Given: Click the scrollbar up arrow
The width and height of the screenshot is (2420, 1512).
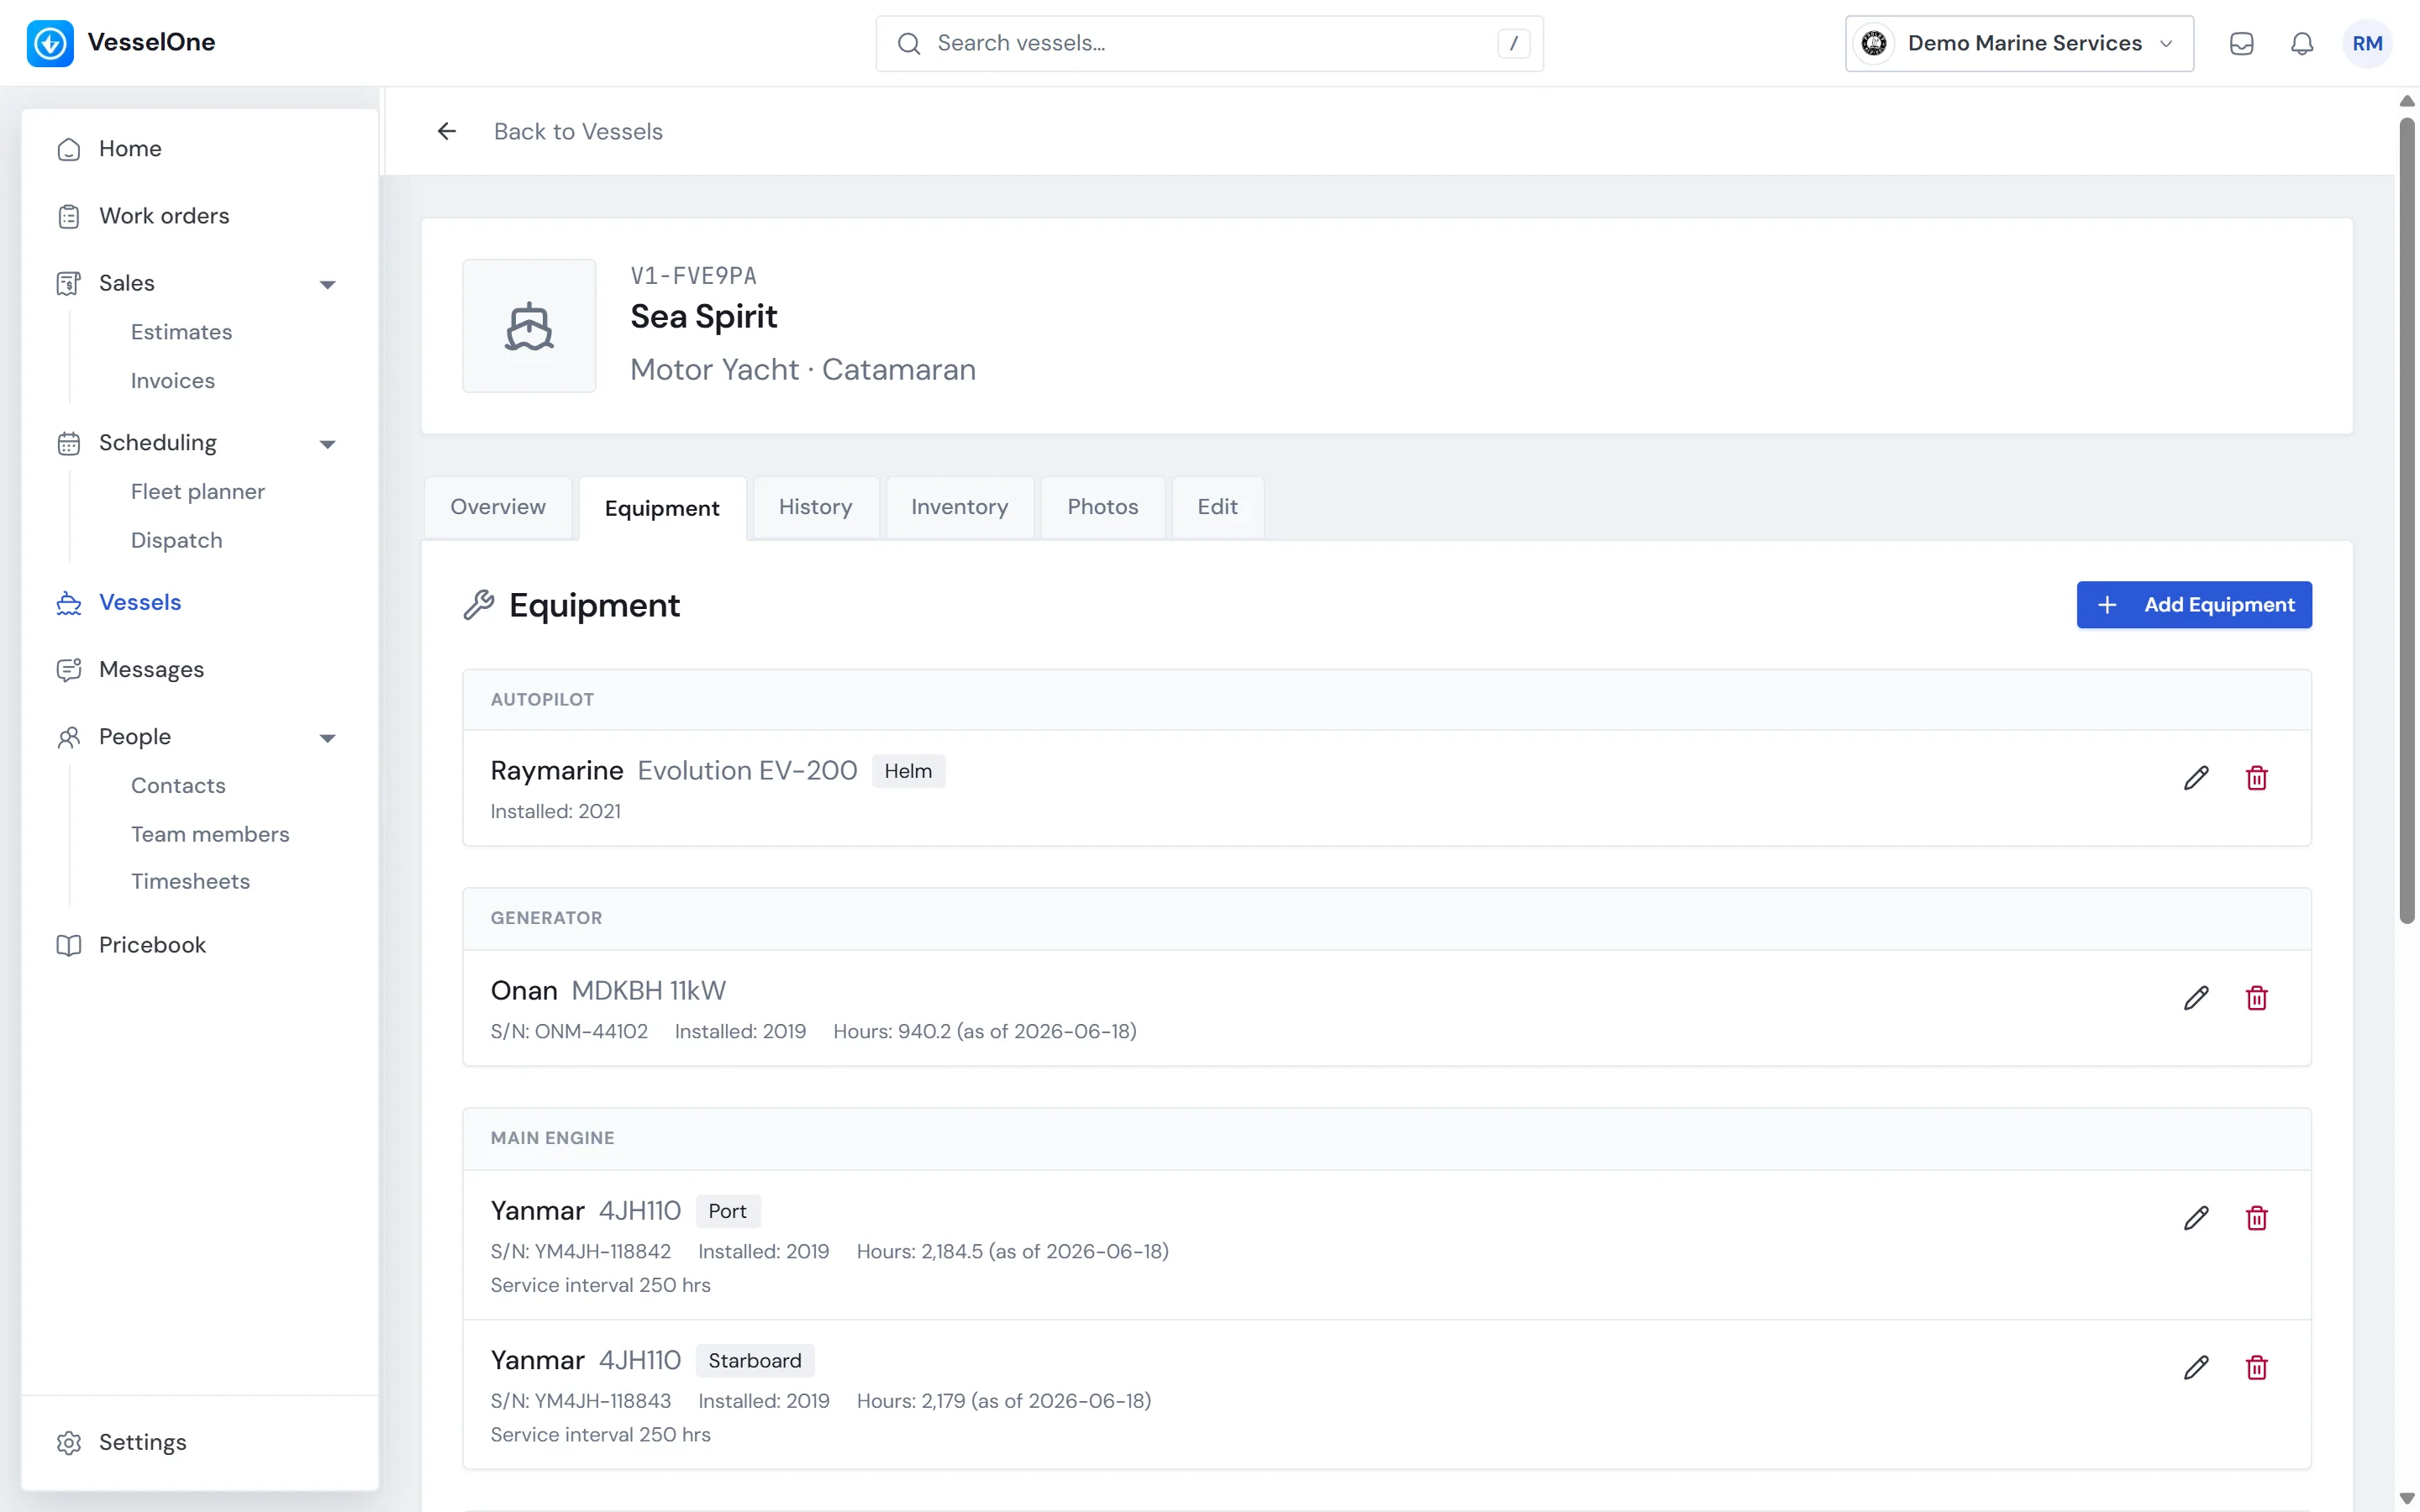Looking at the screenshot, I should pos(2407,101).
